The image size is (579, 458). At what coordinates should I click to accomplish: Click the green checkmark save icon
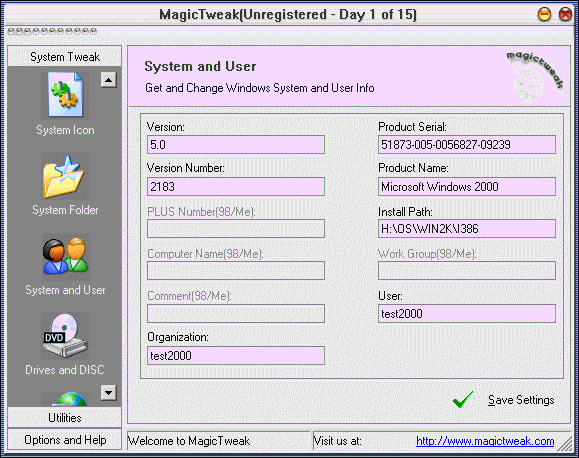(463, 400)
